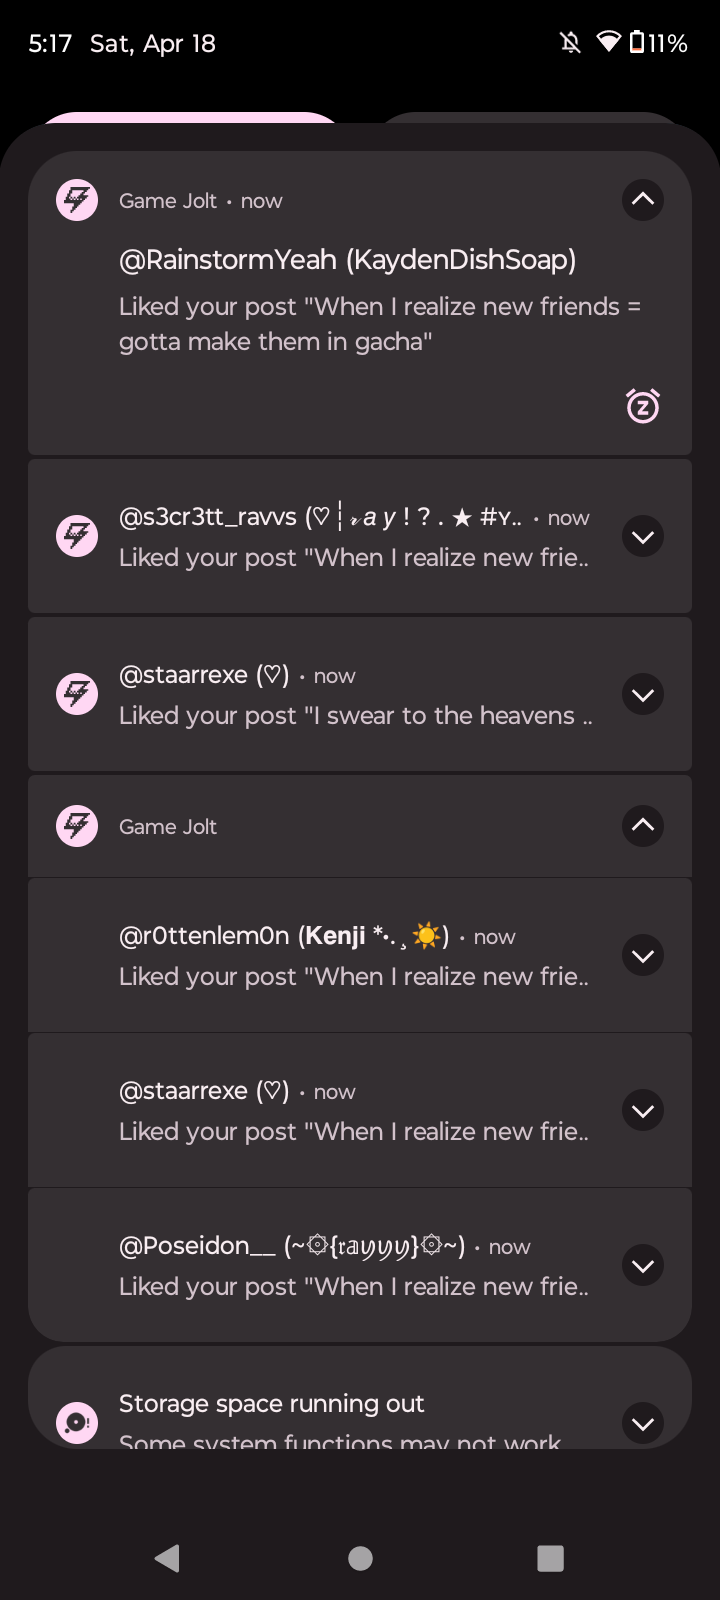Tap Game Jolt icon beside 'I swear' notification
Viewport: 720px width, 1600px height.
(x=77, y=694)
